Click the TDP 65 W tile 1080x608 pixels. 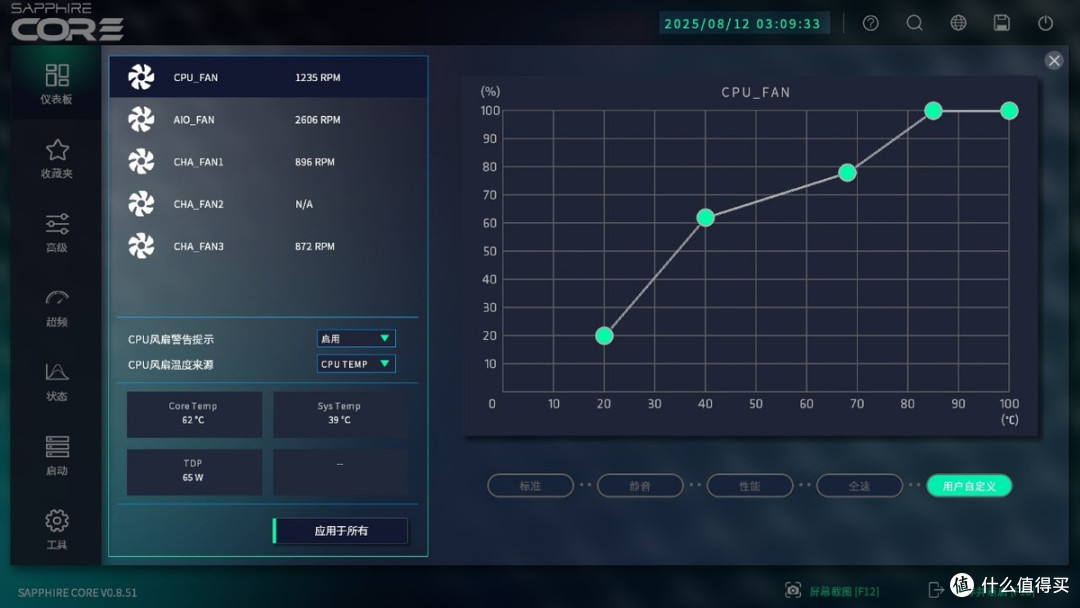194,472
